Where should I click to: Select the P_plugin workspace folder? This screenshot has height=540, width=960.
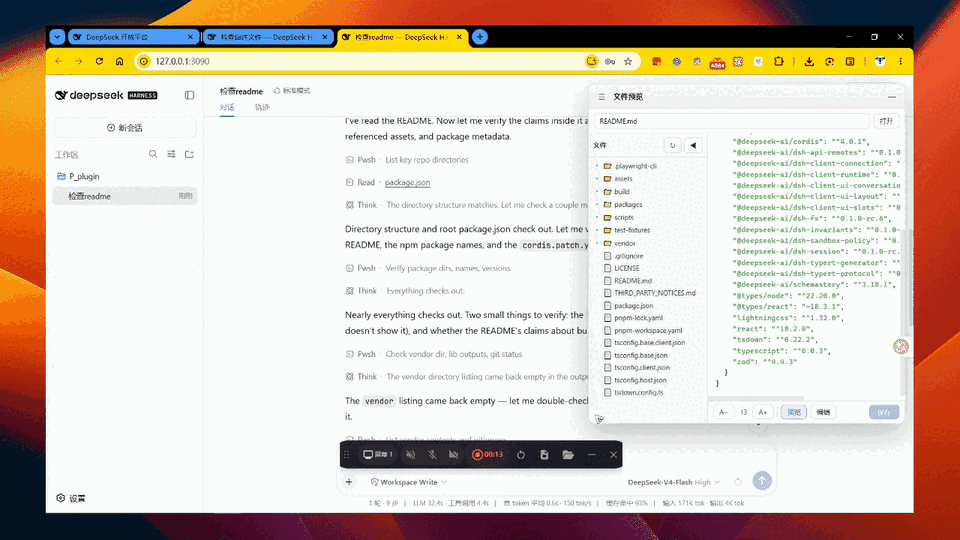(x=125, y=176)
